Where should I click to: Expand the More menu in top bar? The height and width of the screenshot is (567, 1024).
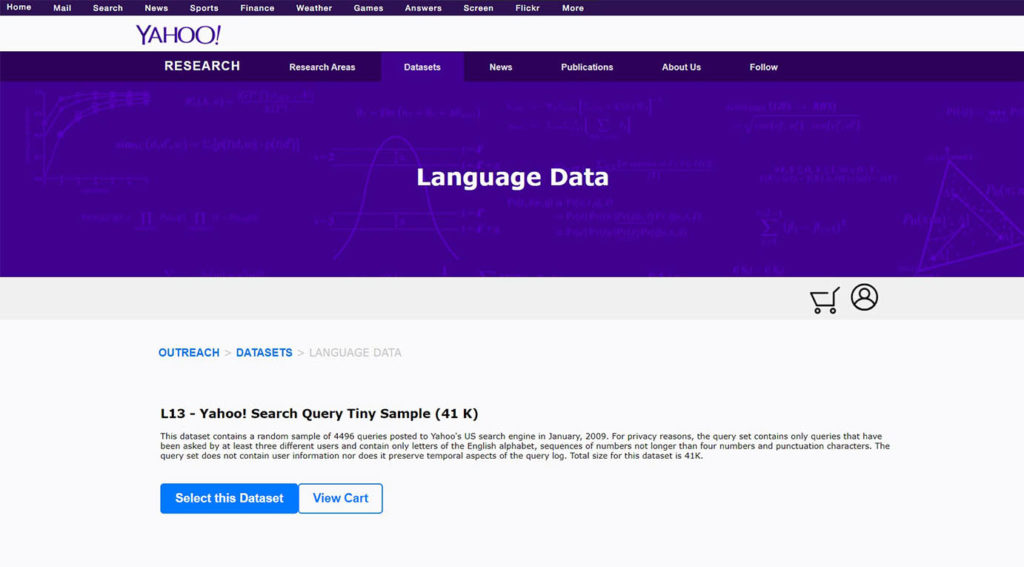(x=573, y=8)
